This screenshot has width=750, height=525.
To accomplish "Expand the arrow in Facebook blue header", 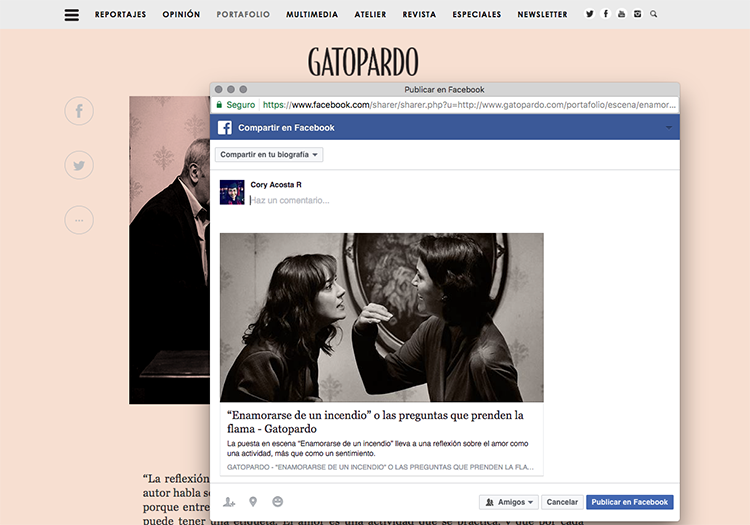I will pos(668,128).
